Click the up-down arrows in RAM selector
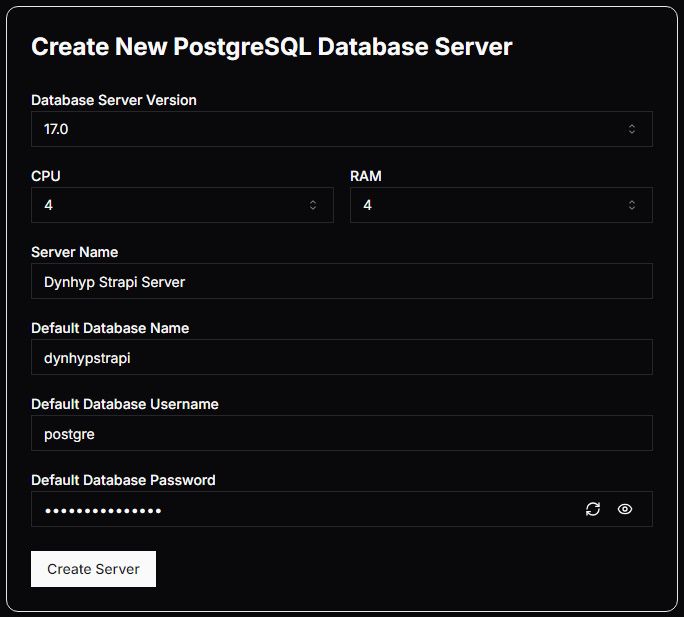 pyautogui.click(x=631, y=205)
